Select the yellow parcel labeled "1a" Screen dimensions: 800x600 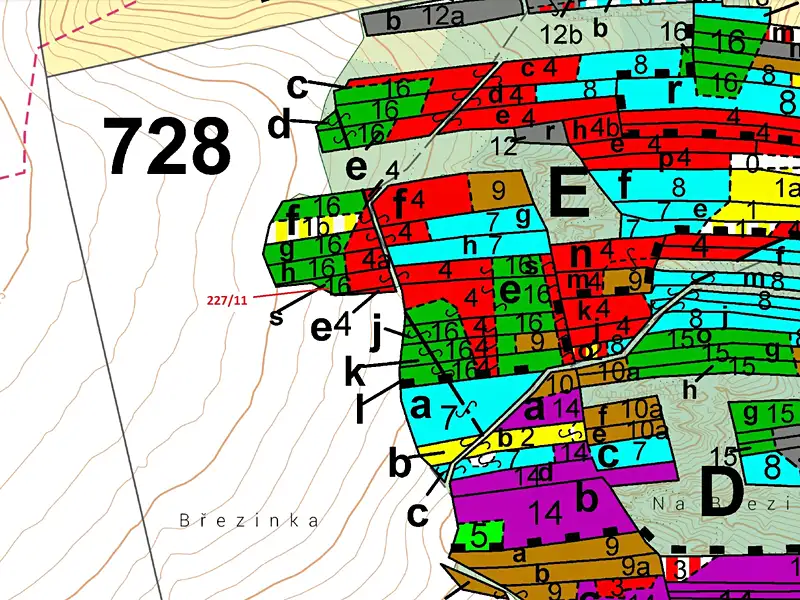coord(764,188)
